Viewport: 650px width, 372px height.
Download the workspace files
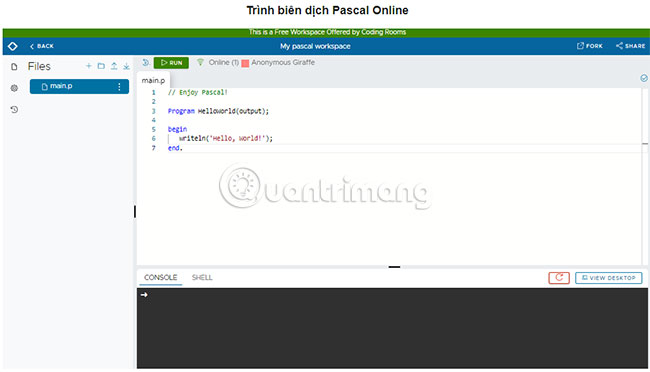tap(126, 66)
